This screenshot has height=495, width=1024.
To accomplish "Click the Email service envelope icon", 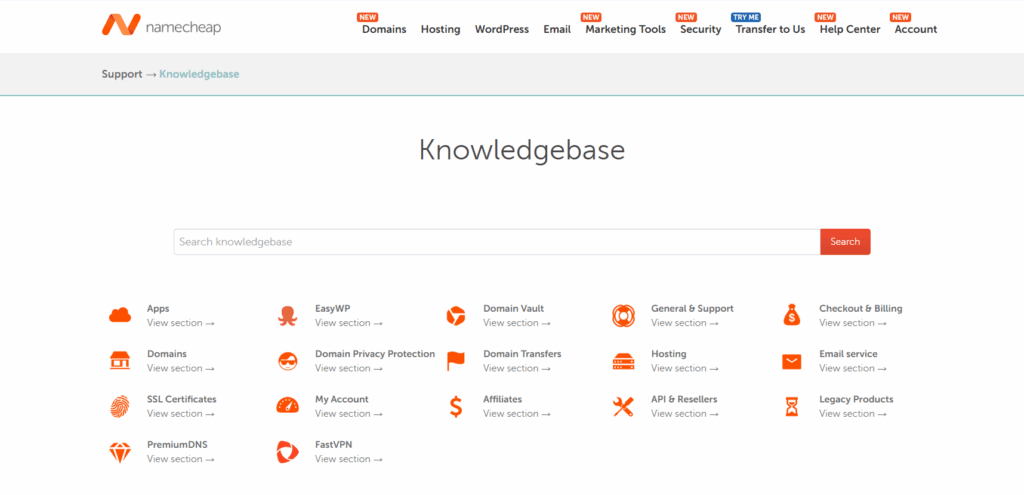I will [792, 361].
